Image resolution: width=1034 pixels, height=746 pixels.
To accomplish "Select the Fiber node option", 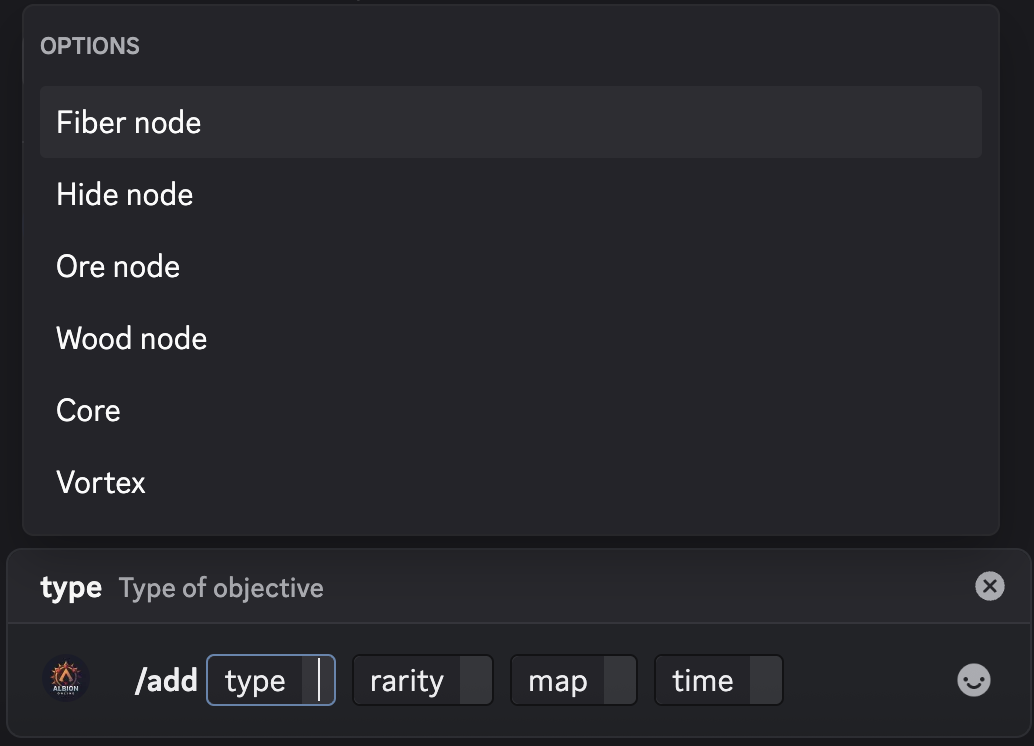I will point(129,123).
